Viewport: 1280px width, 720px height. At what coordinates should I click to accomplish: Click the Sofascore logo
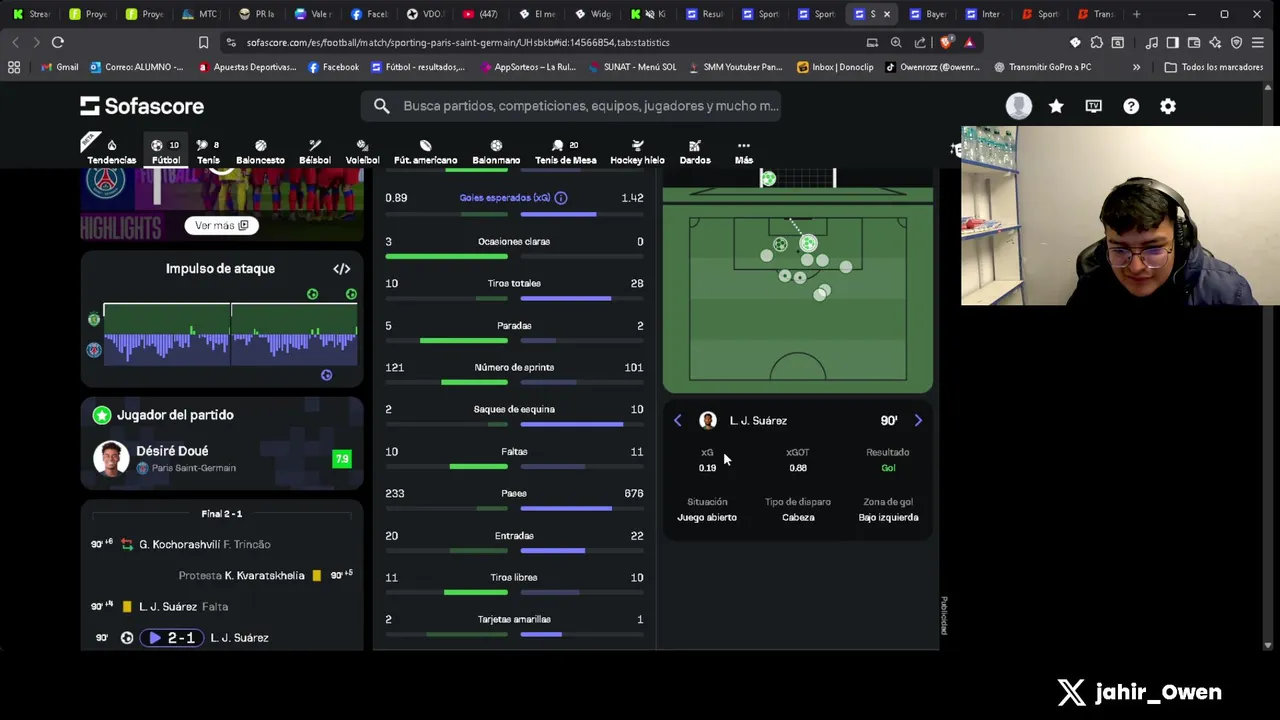(142, 106)
